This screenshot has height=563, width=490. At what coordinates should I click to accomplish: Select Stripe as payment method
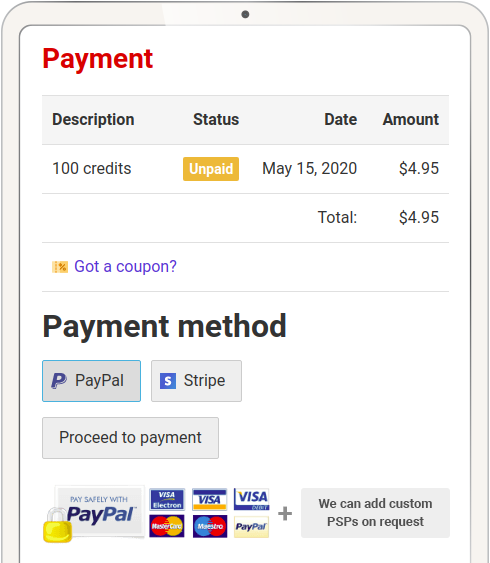coord(196,381)
